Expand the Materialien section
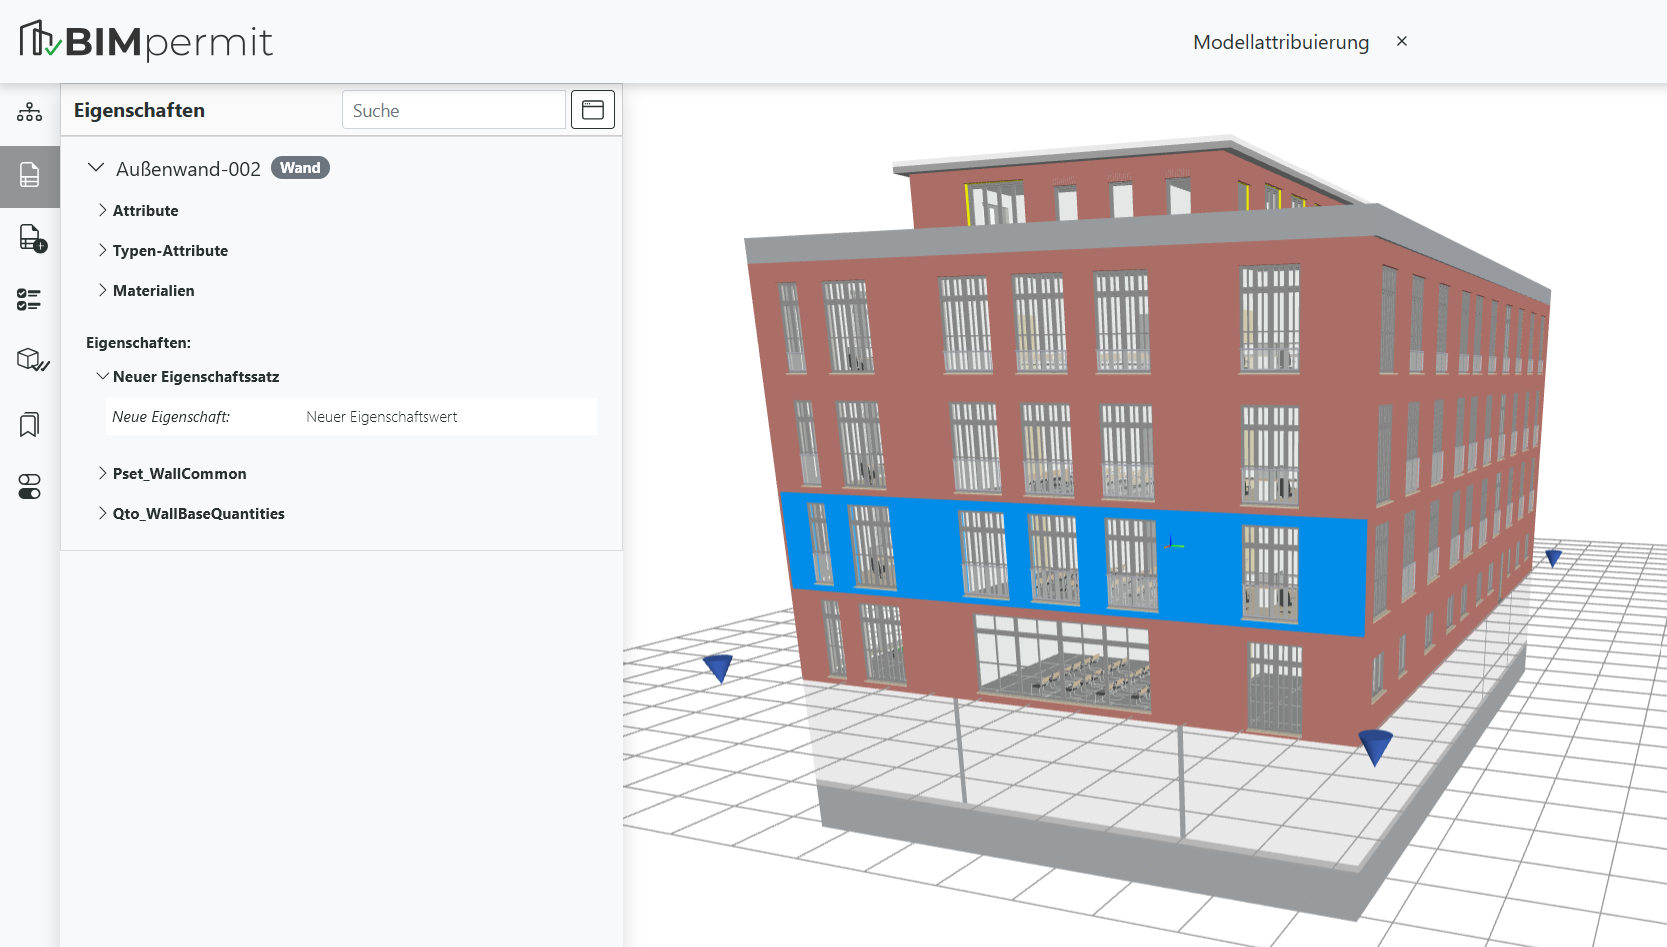 point(102,290)
